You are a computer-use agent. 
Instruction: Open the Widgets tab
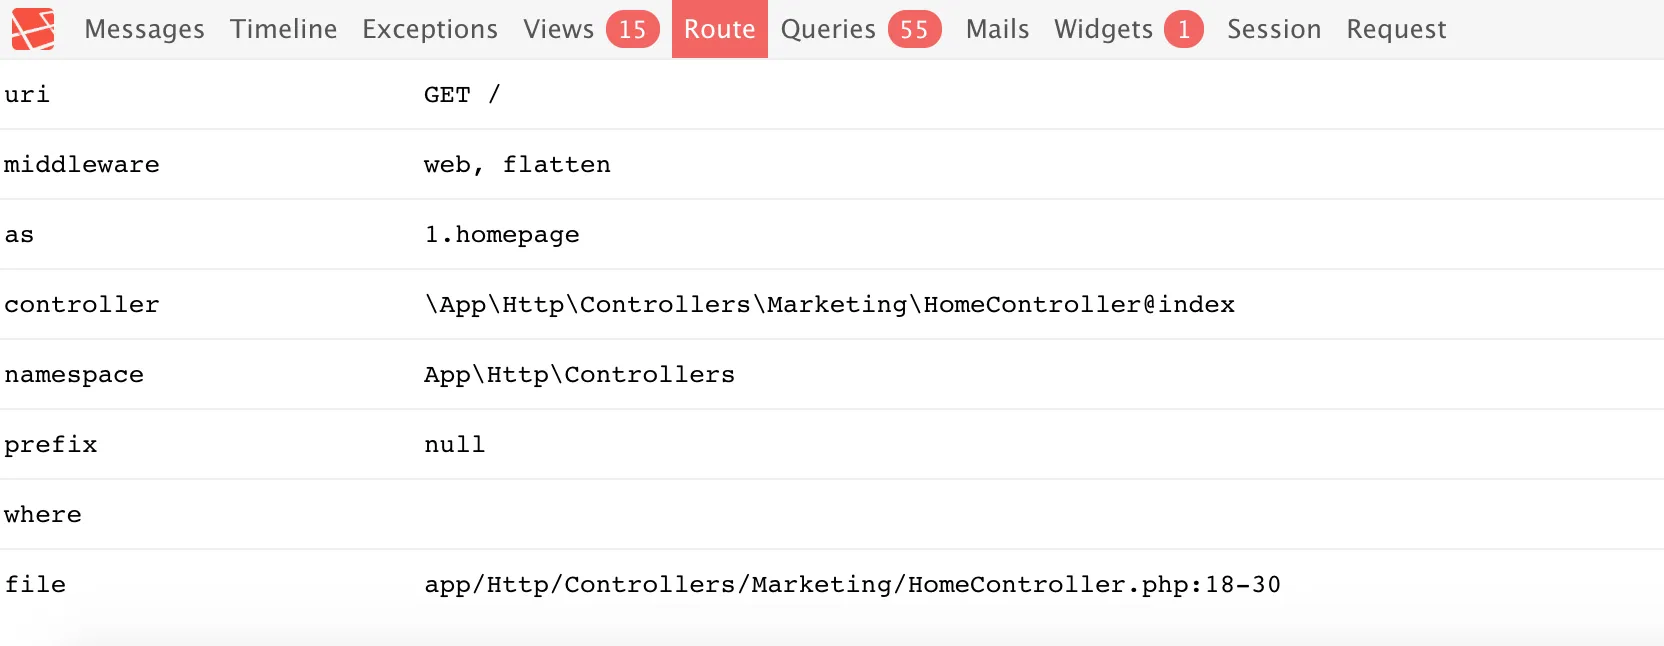[1103, 29]
